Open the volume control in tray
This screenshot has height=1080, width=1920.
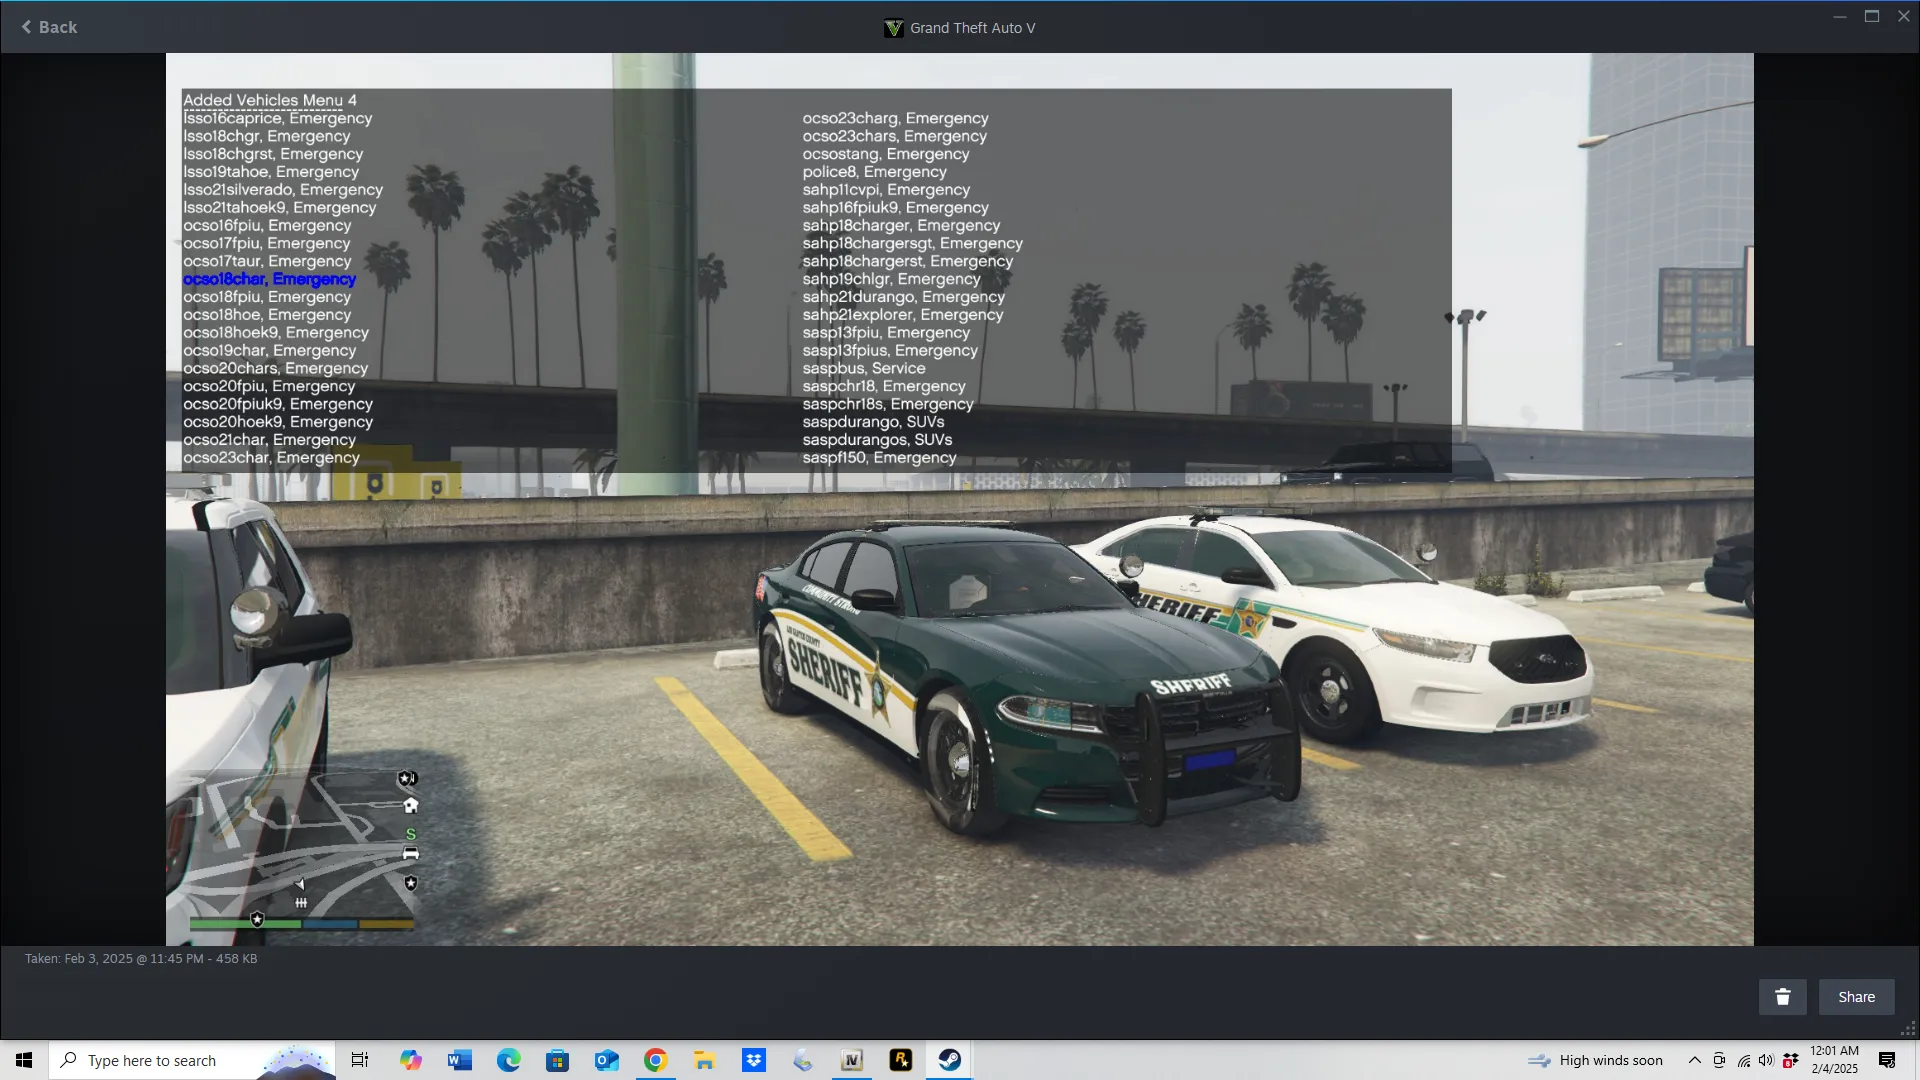tap(1766, 1060)
